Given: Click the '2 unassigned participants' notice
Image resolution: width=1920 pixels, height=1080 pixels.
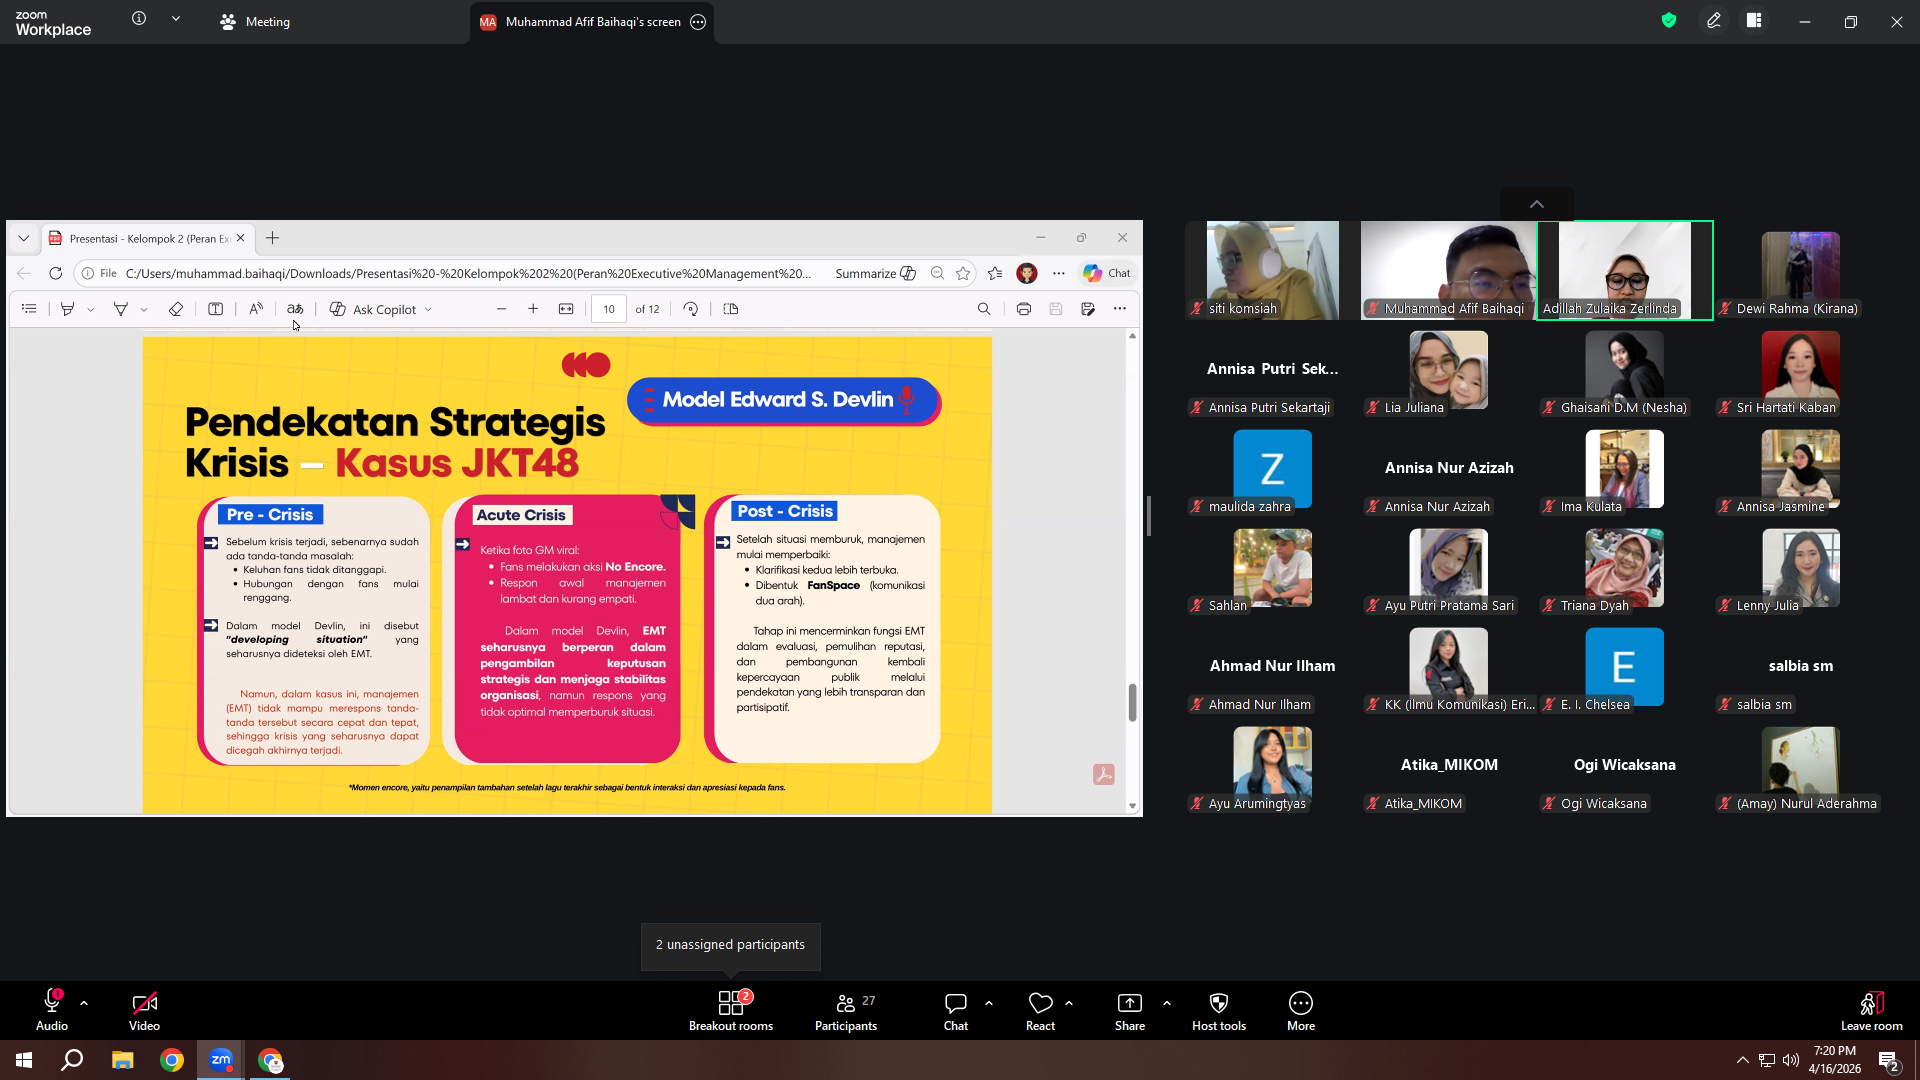Looking at the screenshot, I should point(730,945).
